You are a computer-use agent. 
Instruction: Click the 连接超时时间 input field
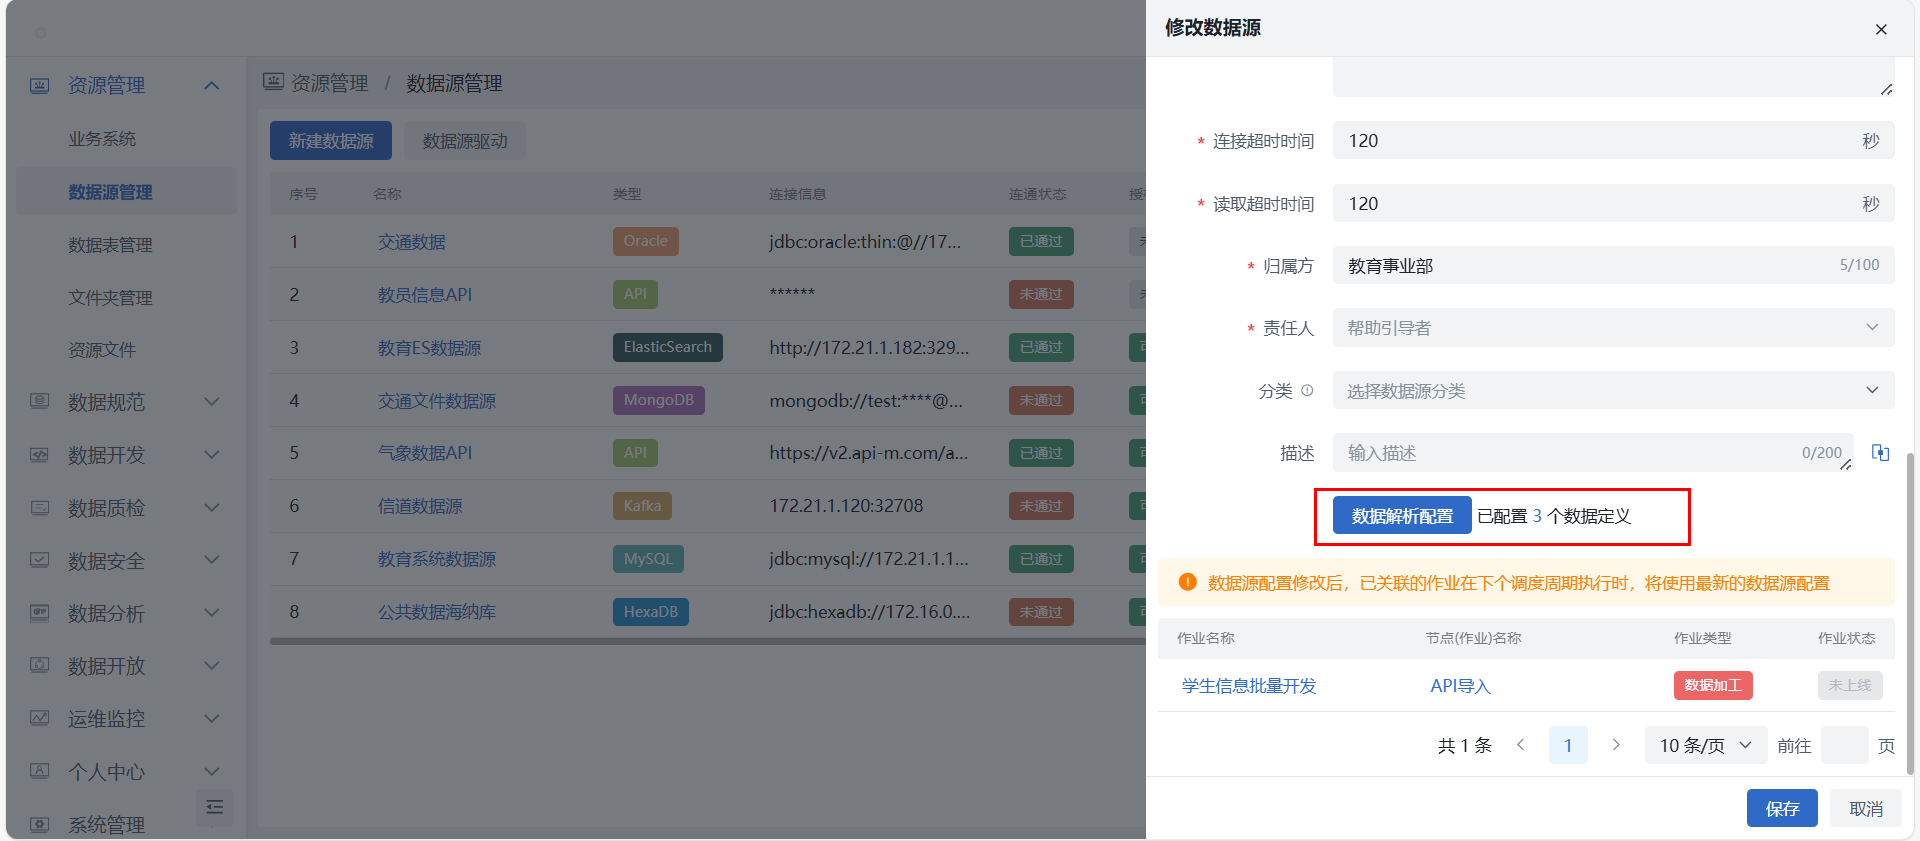(x=1613, y=141)
